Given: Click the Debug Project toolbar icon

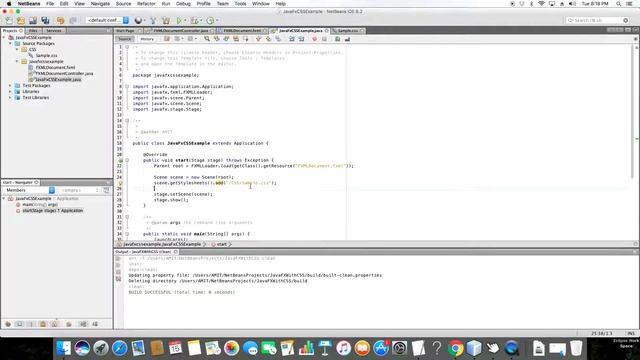Looking at the screenshot, I should [x=194, y=20].
